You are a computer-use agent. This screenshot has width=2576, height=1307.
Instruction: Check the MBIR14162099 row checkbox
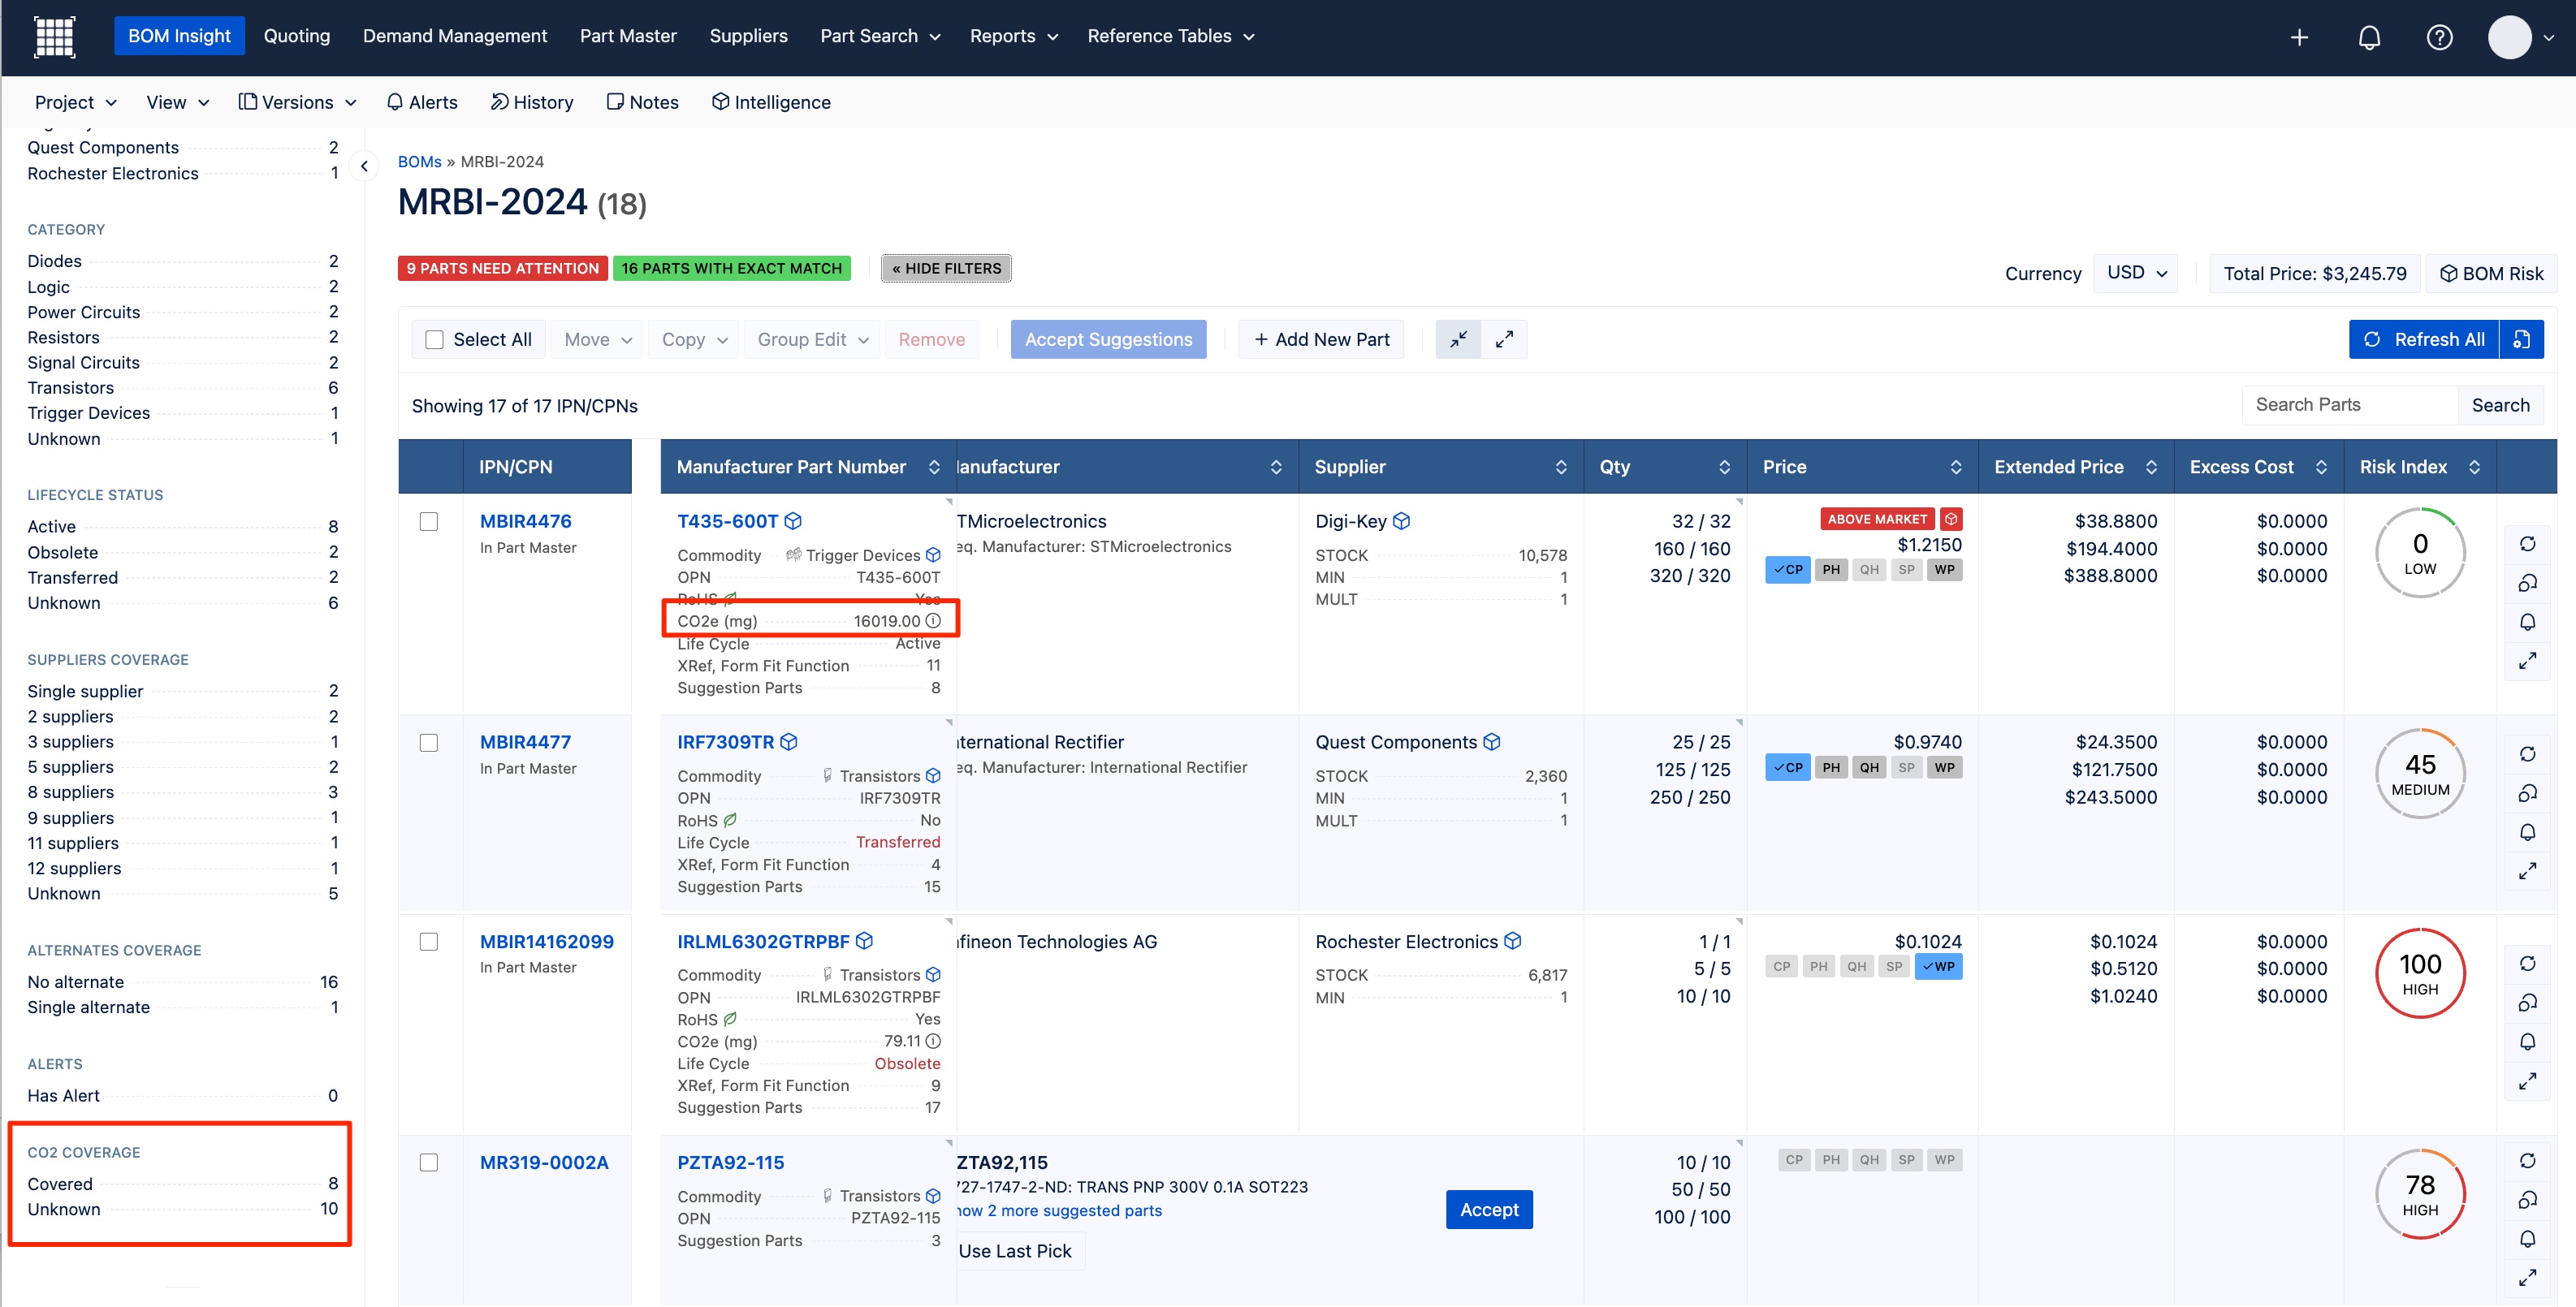(x=429, y=942)
